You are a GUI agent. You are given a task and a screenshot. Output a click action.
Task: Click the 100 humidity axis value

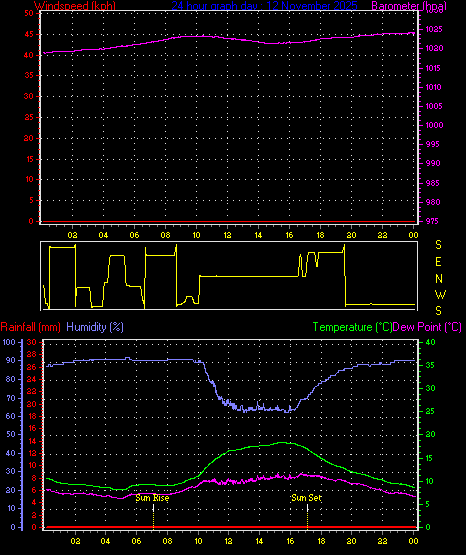9,342
